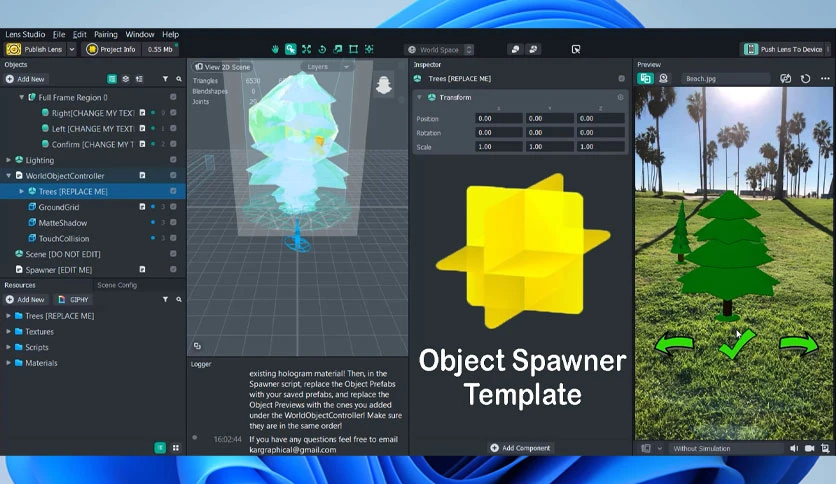This screenshot has width=836, height=484.
Task: Toggle GroundGrid enabled checkbox
Action: [x=173, y=206]
